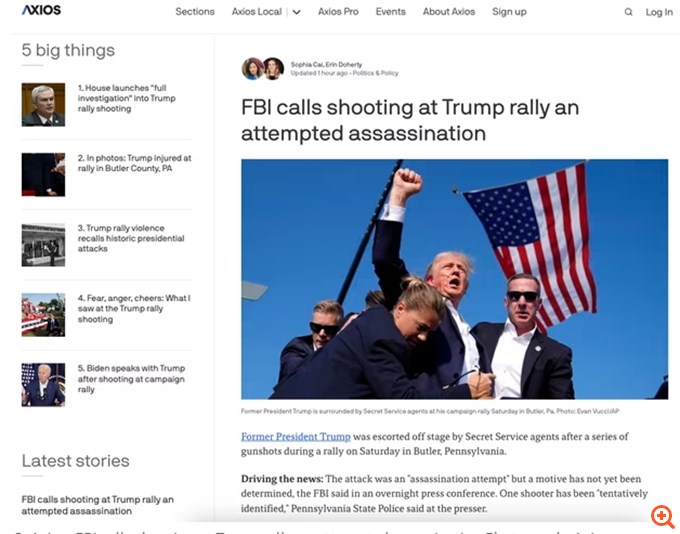Screen dimensions: 680x534
Task: Click the latest story FBI attempted assassination
Action: (98, 505)
